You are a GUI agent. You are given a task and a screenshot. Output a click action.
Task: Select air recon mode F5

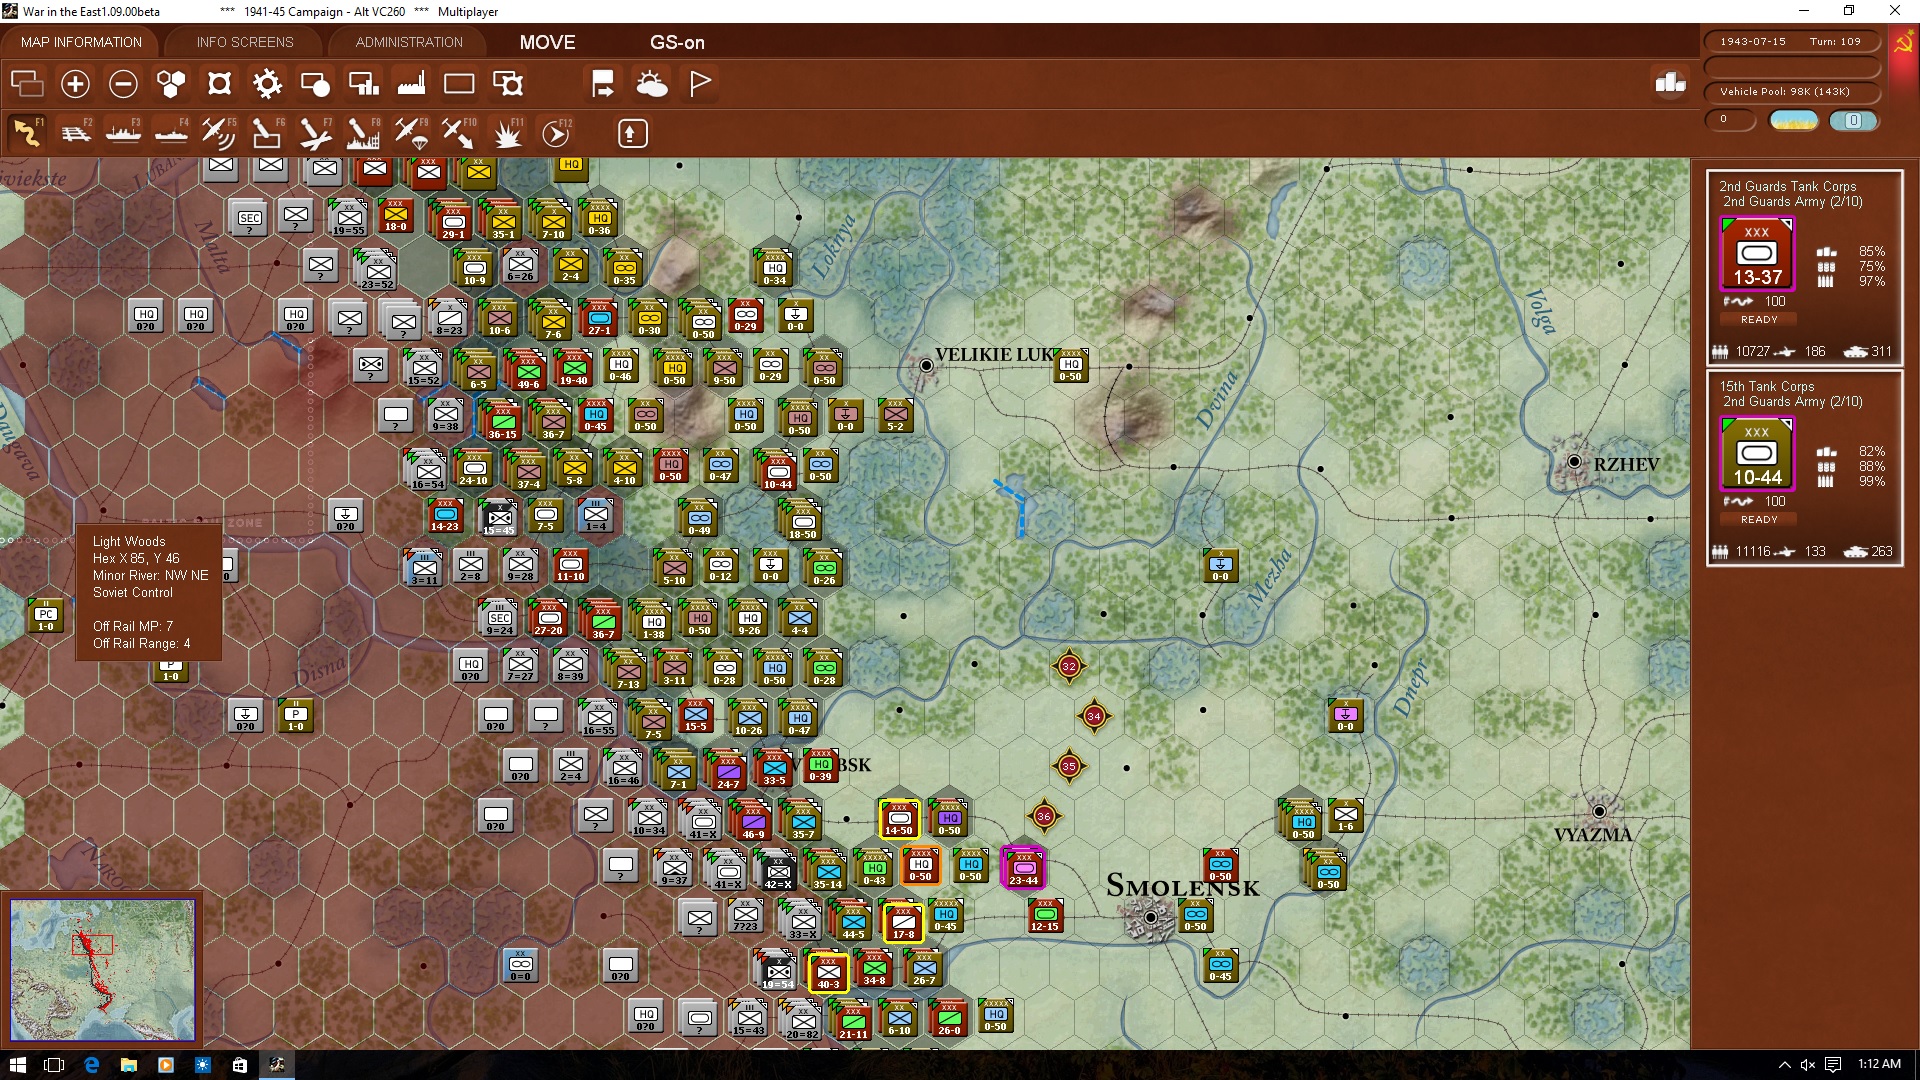(x=218, y=133)
